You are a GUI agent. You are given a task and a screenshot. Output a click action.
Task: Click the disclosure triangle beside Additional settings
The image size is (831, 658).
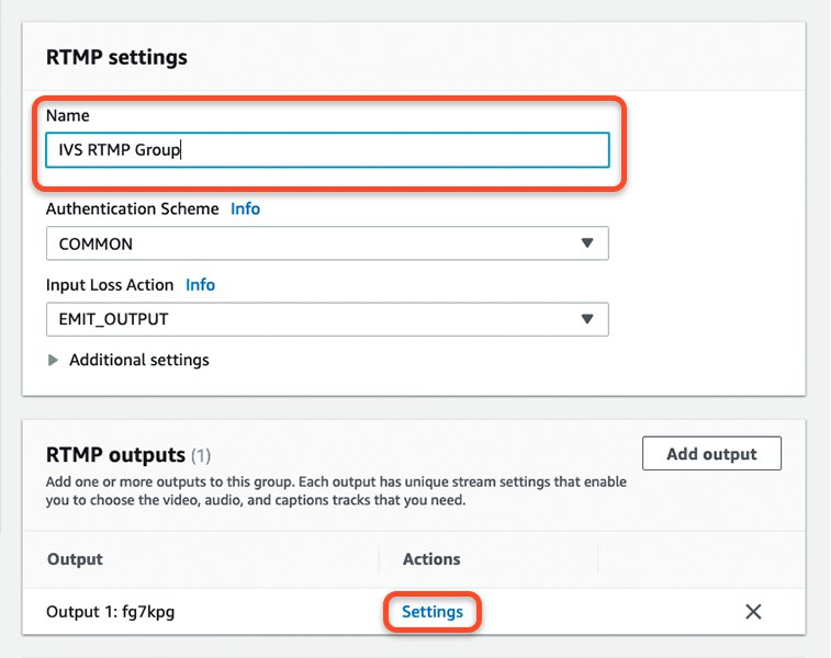55,360
